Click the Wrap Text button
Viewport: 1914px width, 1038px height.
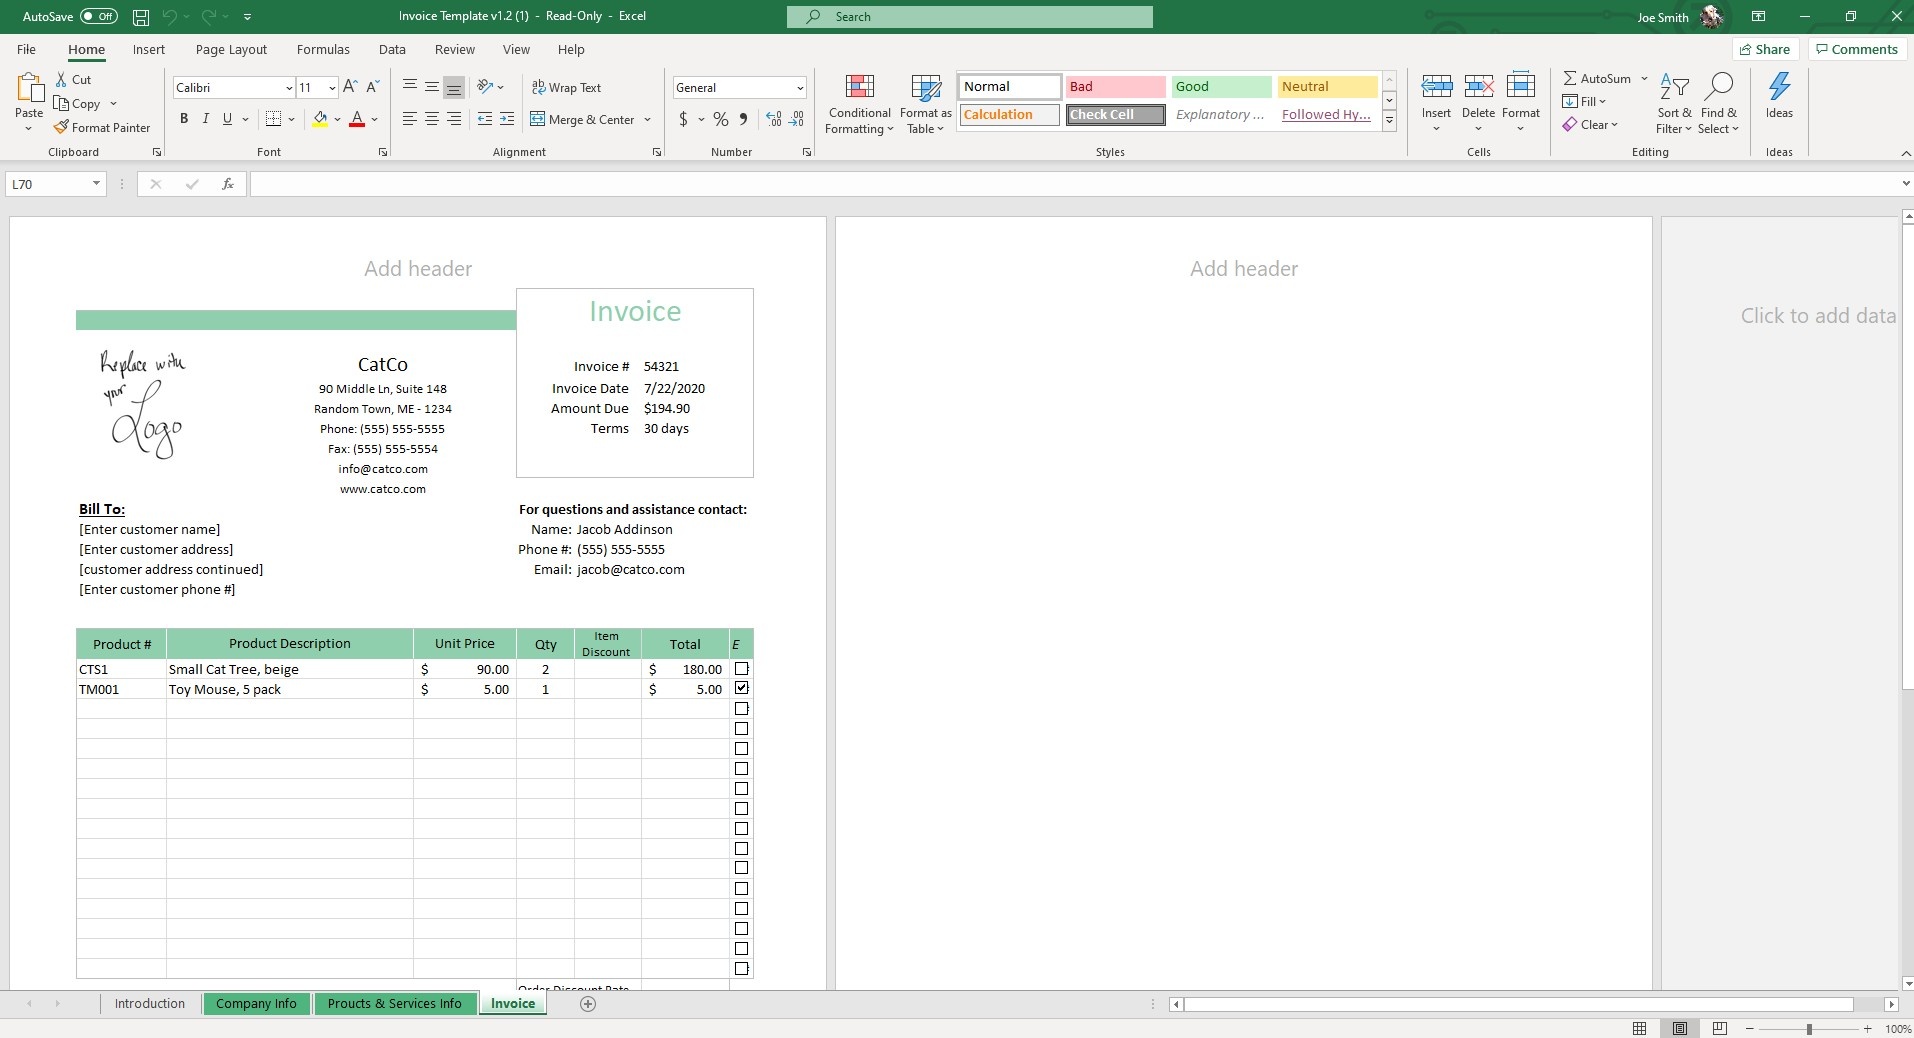coord(566,88)
